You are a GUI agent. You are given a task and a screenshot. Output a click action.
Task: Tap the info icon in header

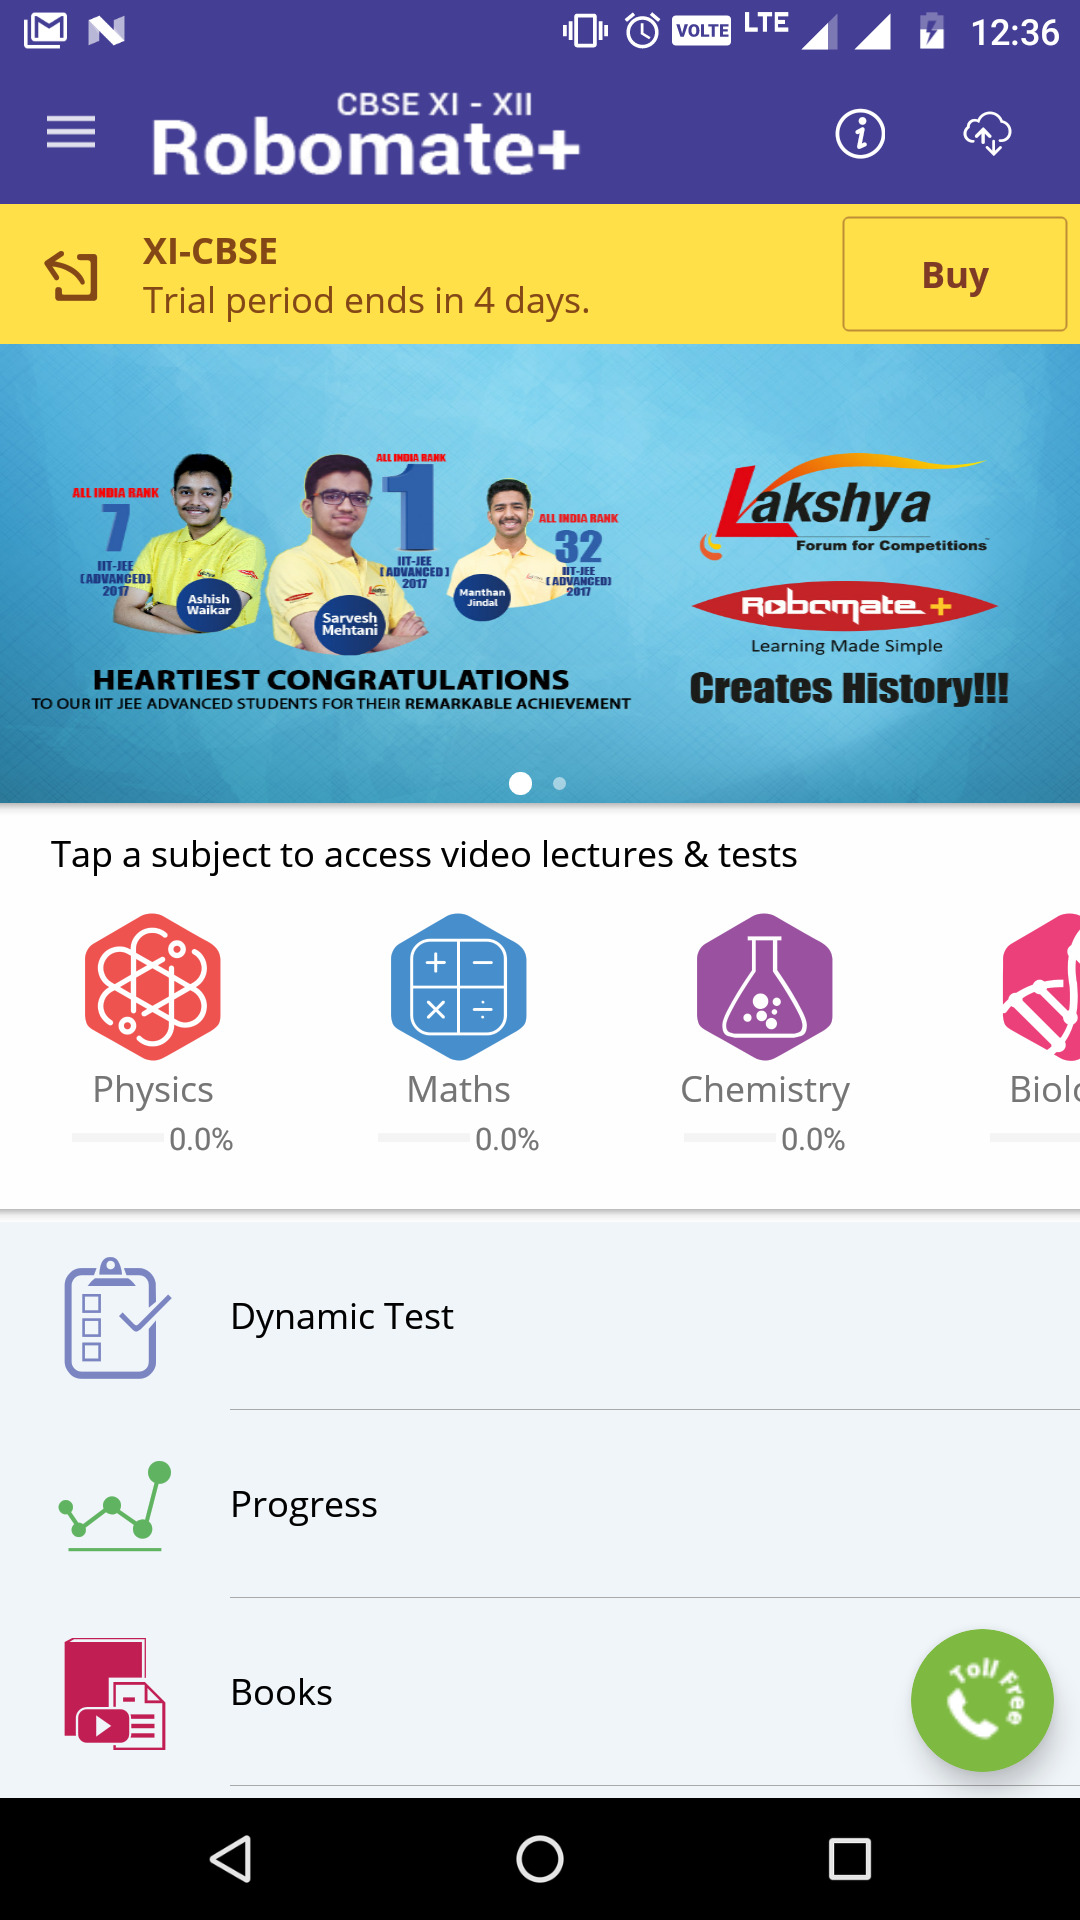[860, 133]
